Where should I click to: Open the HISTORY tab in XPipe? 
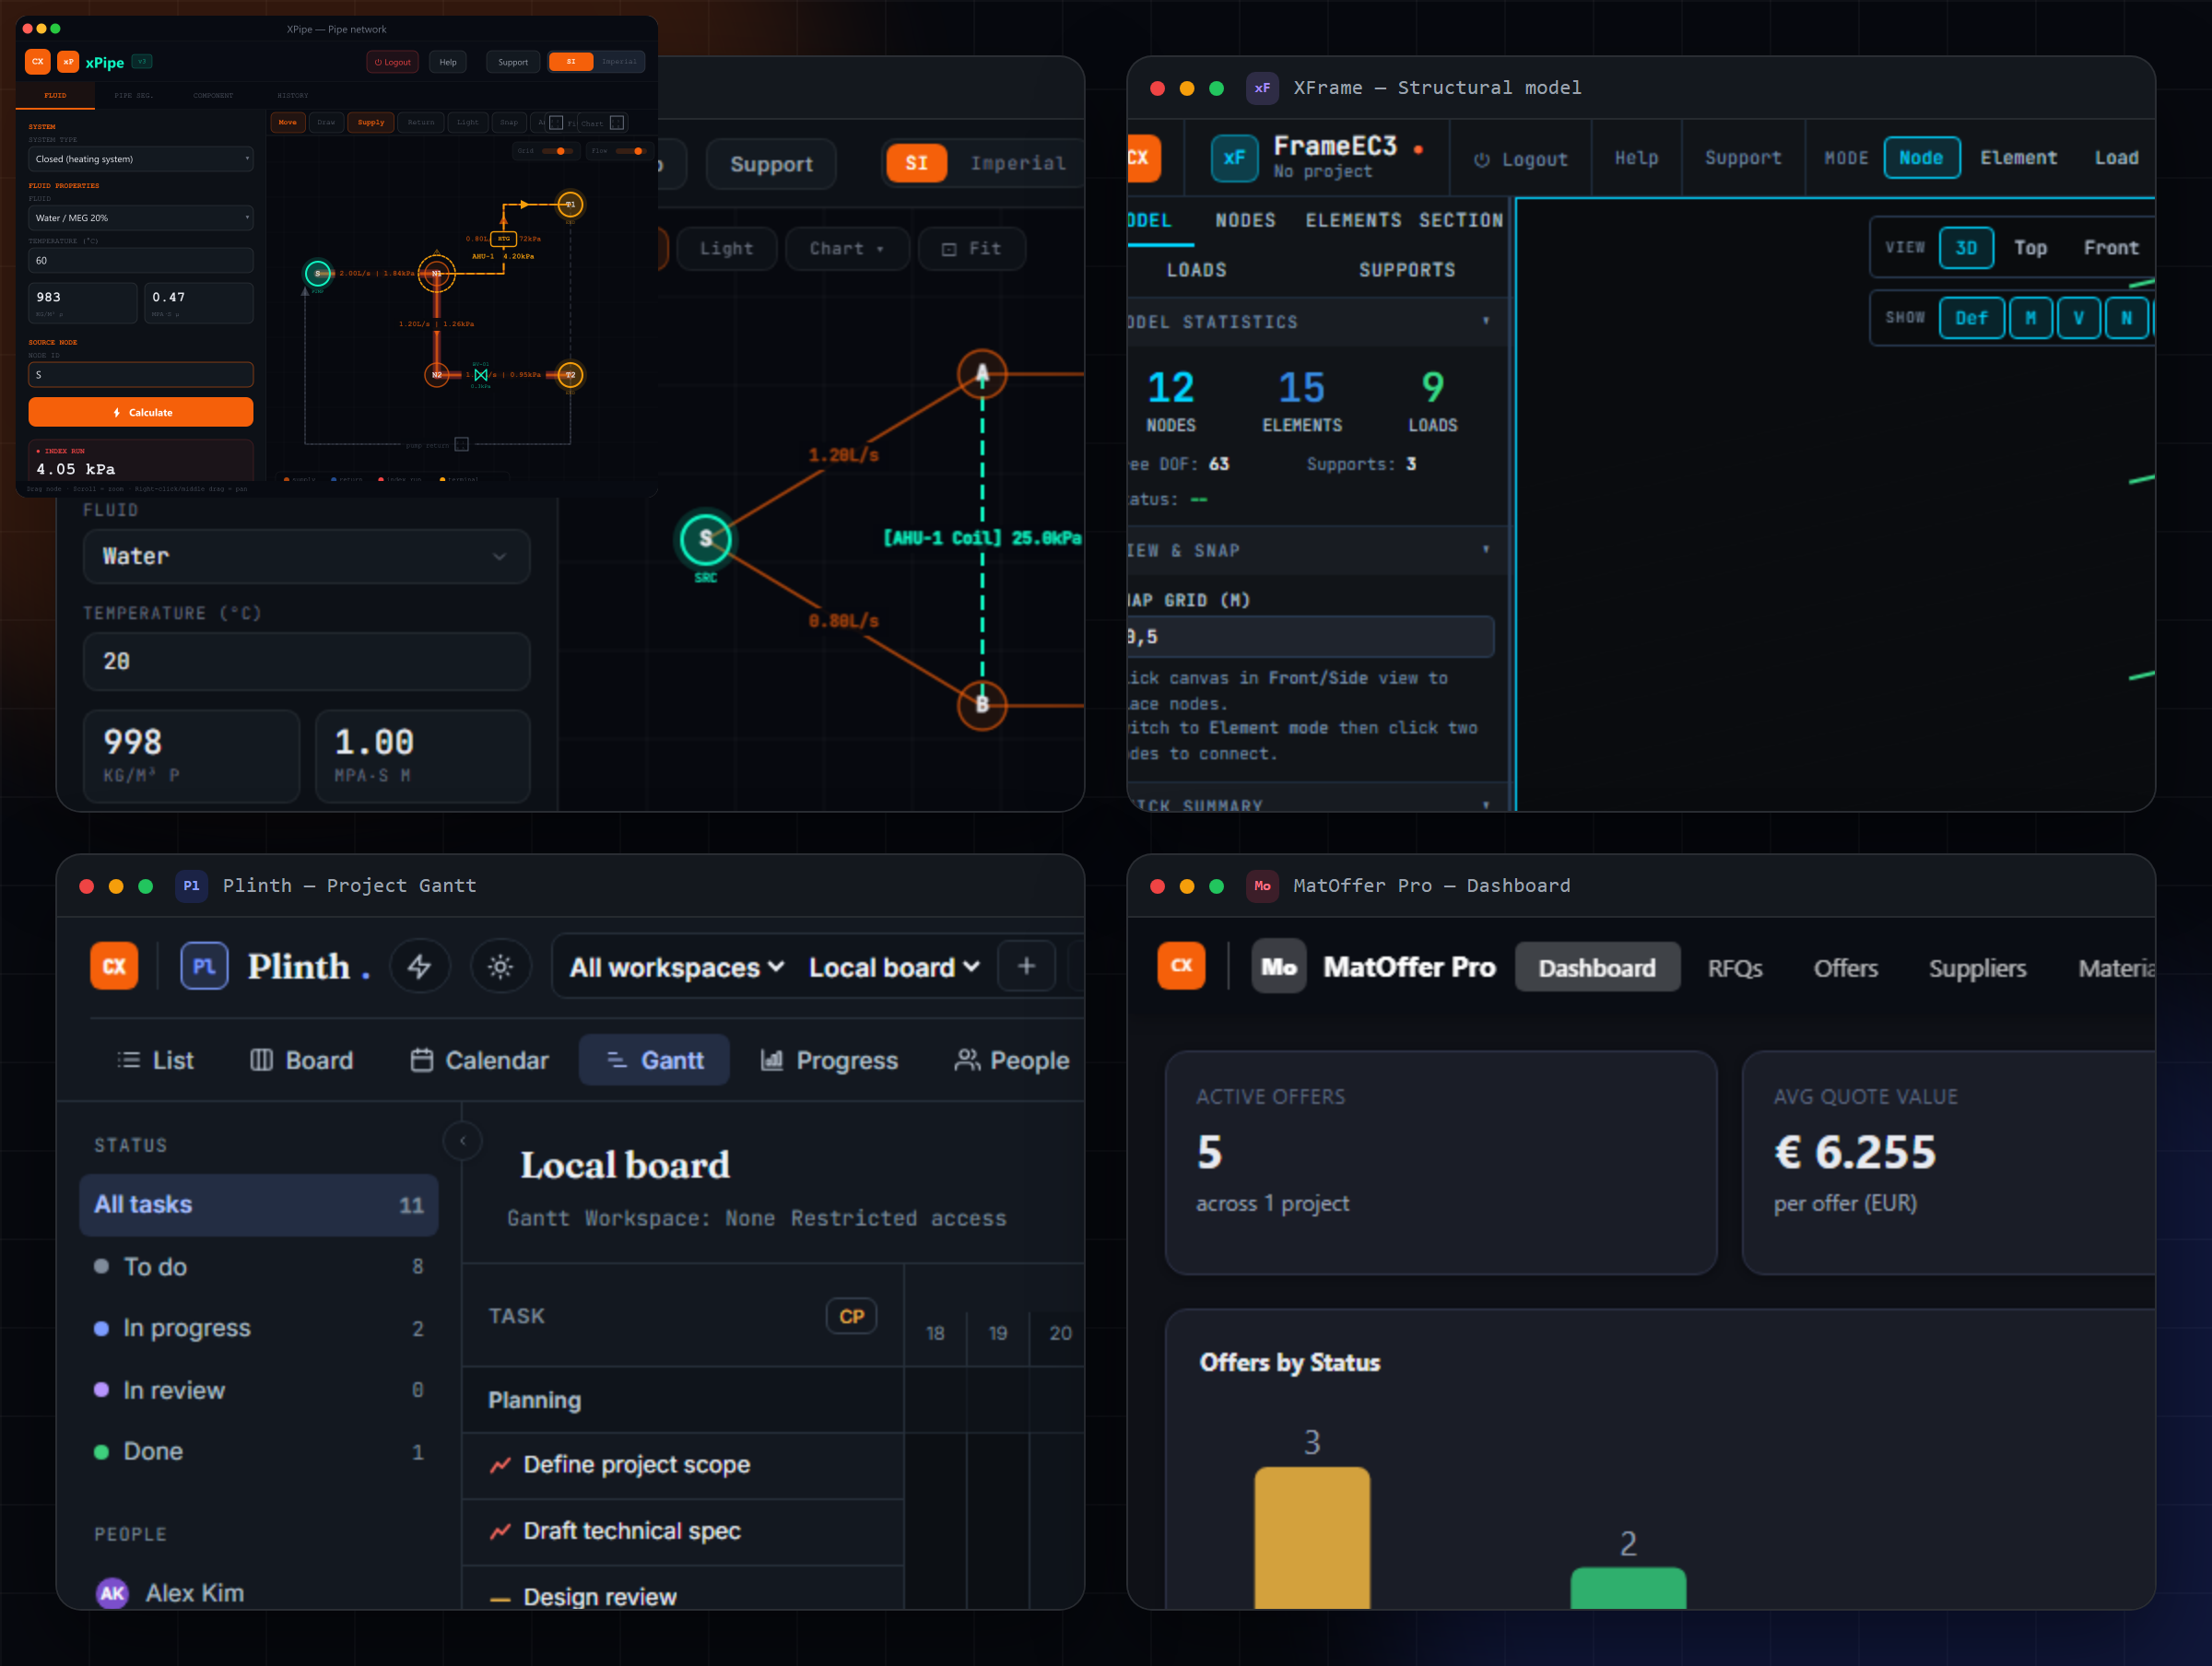(293, 96)
